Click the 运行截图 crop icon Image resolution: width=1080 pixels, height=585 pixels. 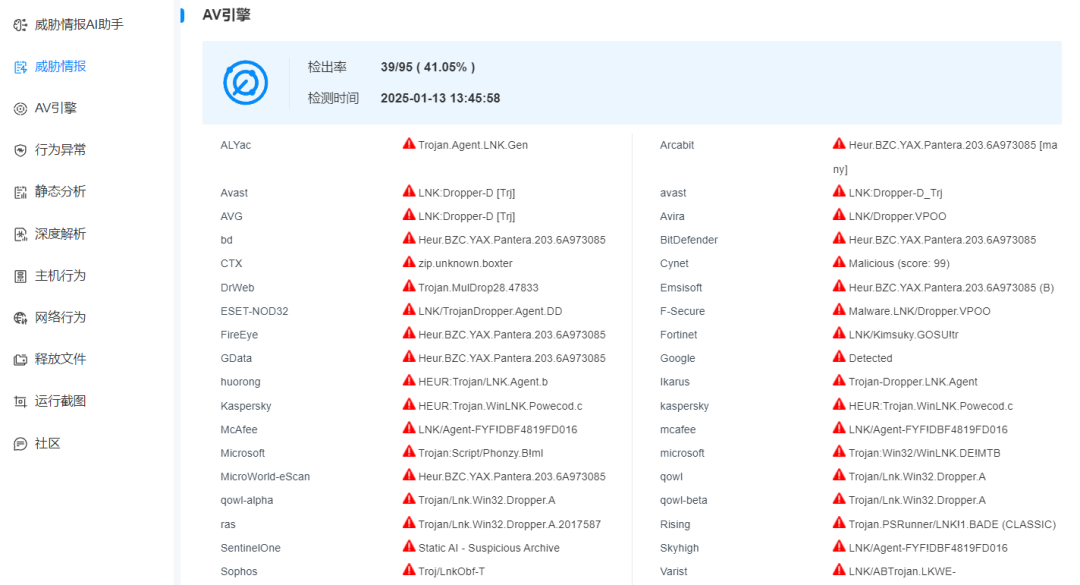20,402
